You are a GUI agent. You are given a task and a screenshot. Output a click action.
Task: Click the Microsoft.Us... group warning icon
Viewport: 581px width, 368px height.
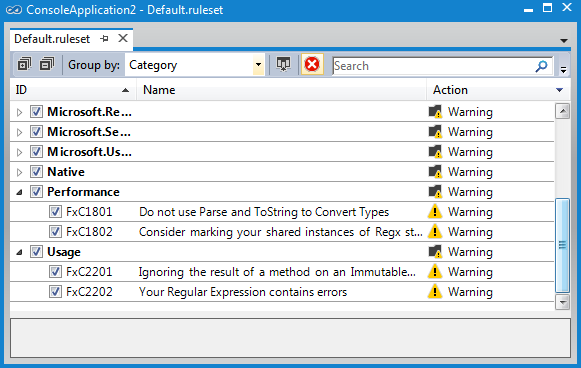(435, 152)
